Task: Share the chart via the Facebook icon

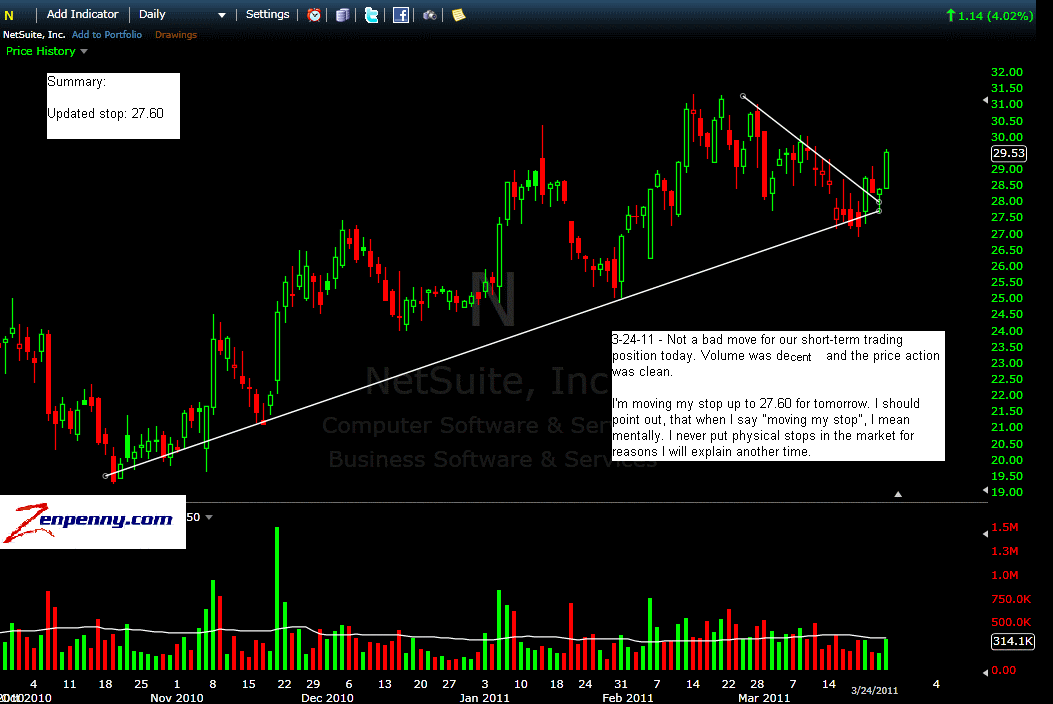Action: [401, 15]
